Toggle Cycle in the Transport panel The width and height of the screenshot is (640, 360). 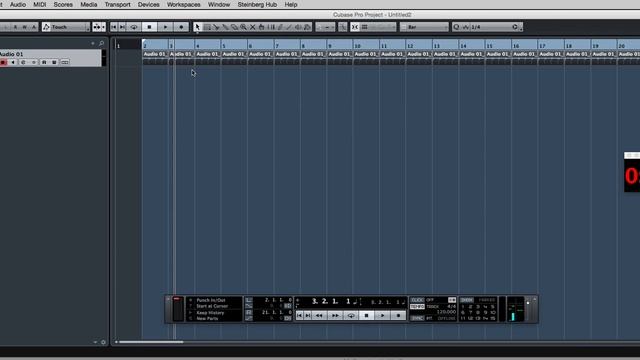click(351, 316)
